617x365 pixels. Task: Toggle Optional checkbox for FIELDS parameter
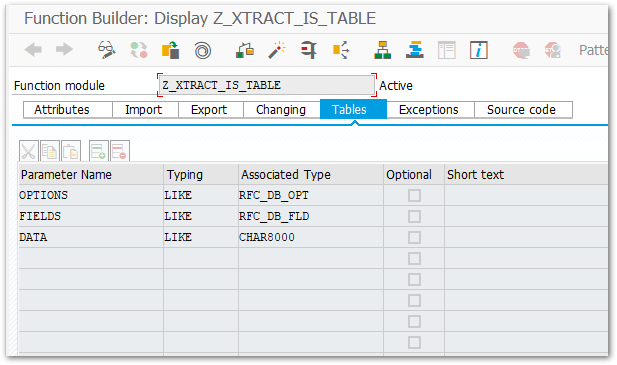click(414, 216)
